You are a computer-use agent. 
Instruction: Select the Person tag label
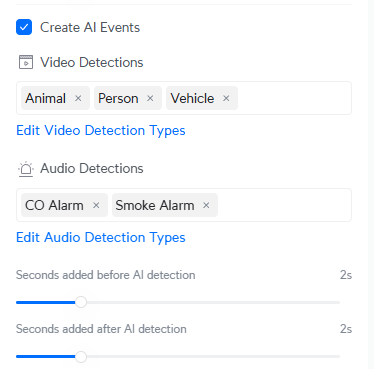[x=118, y=98]
